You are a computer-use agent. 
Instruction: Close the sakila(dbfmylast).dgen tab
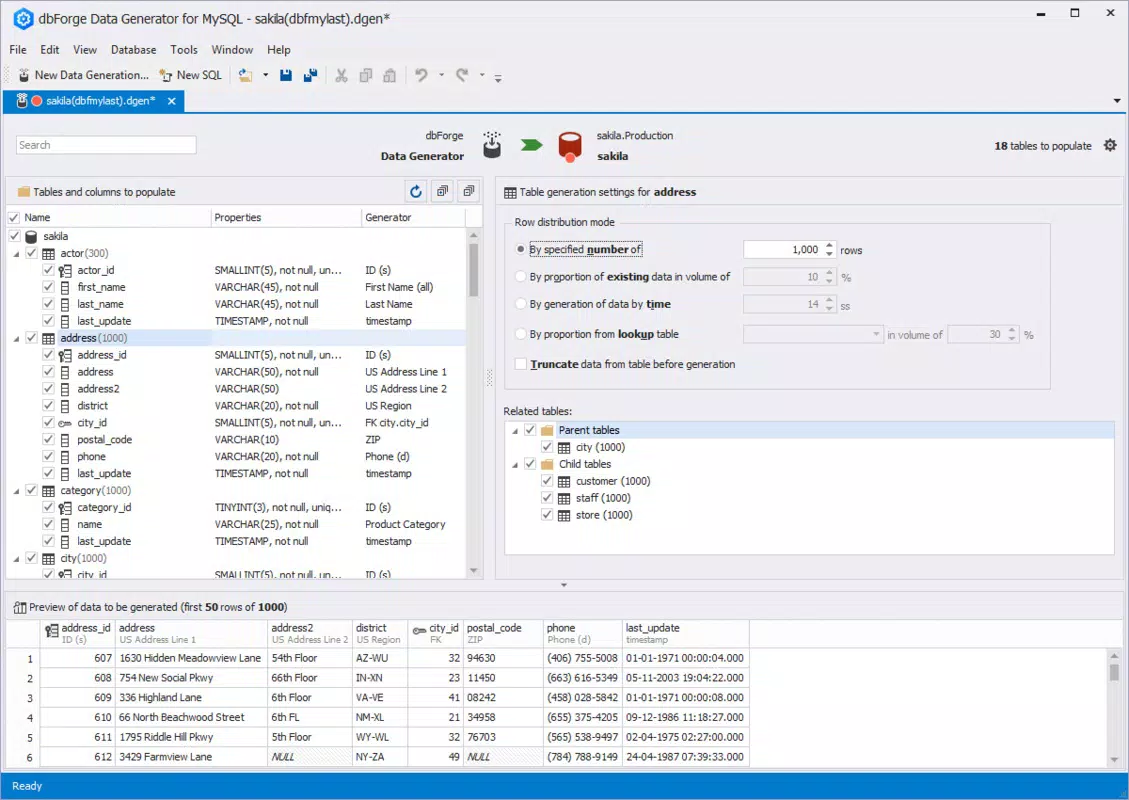click(x=171, y=101)
